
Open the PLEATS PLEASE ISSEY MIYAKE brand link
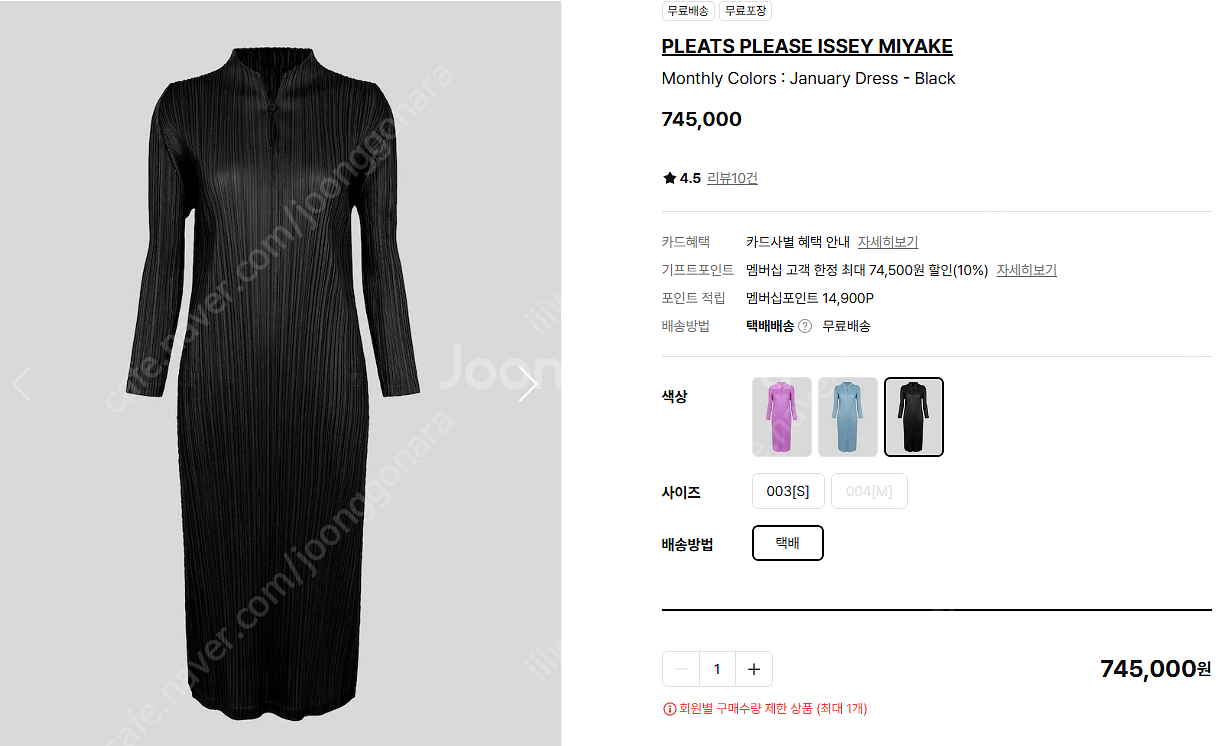[x=807, y=46]
